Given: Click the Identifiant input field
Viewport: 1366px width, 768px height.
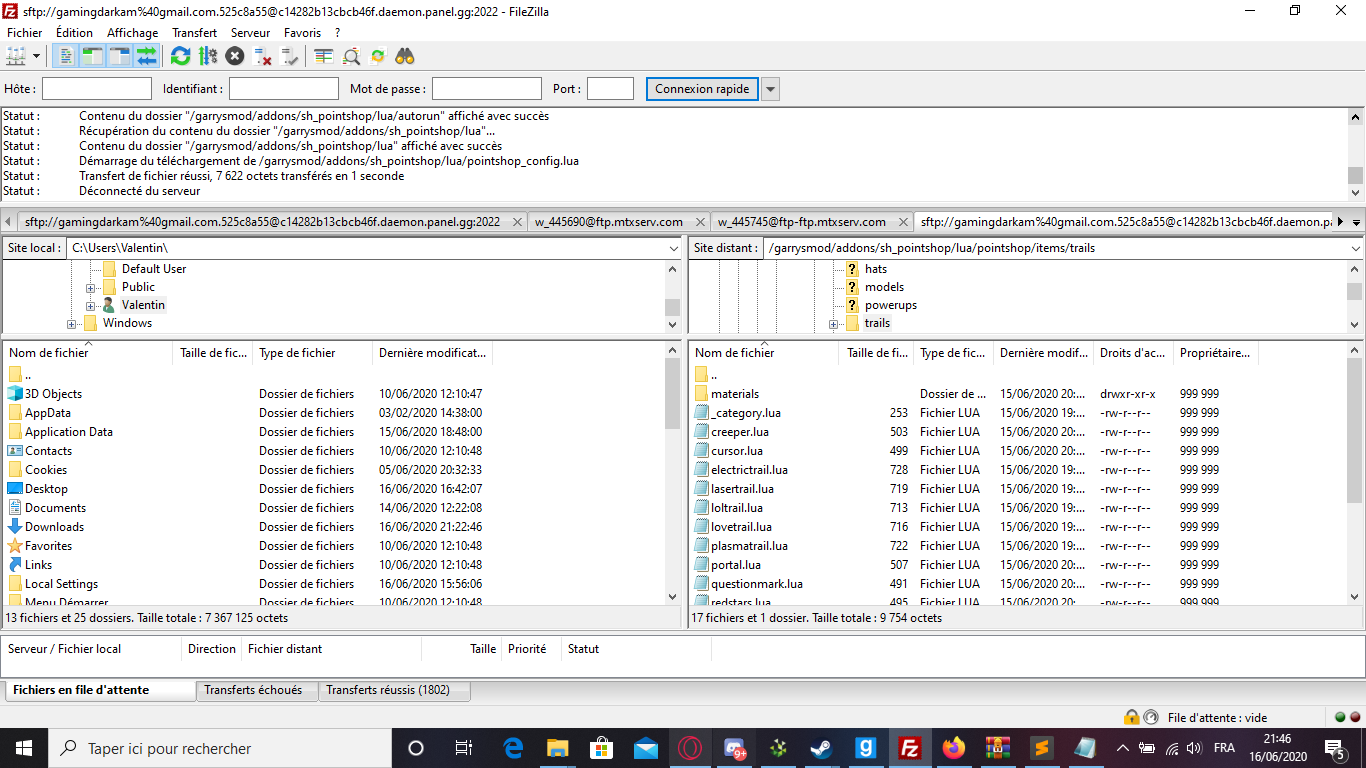Looking at the screenshot, I should pos(284,89).
